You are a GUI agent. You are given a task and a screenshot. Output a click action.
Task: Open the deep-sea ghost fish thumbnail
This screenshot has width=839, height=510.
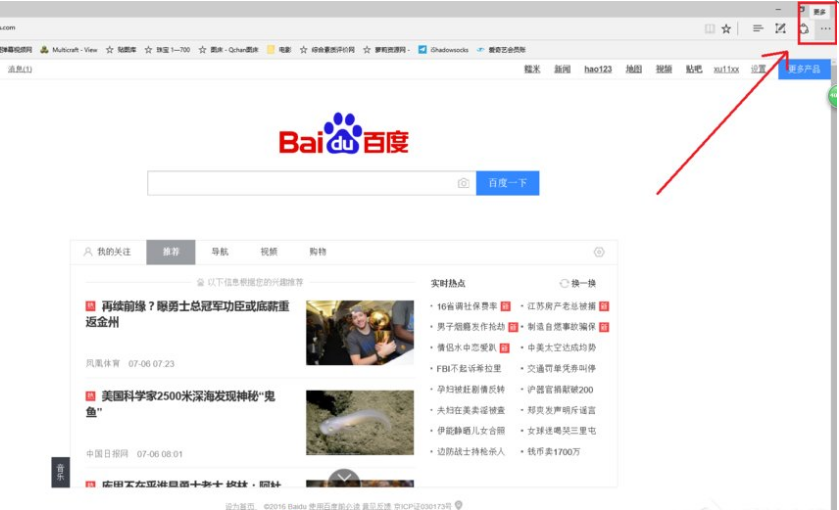360,422
